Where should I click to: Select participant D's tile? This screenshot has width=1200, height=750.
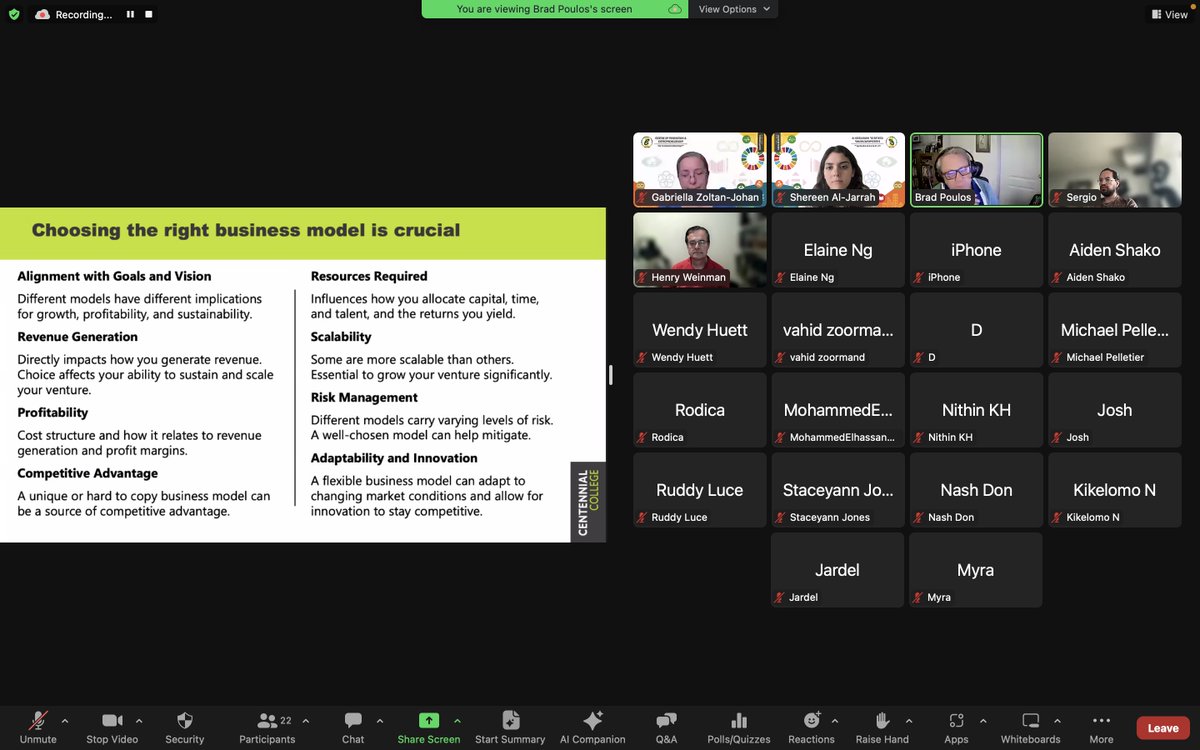click(x=976, y=330)
